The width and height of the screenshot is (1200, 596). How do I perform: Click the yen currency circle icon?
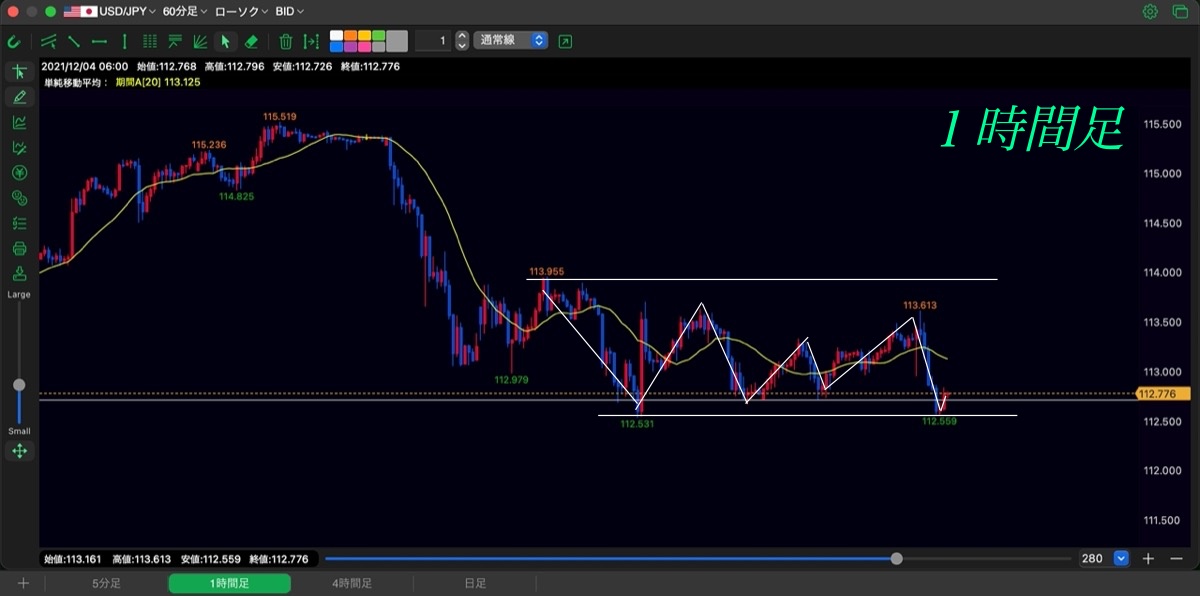pos(19,172)
